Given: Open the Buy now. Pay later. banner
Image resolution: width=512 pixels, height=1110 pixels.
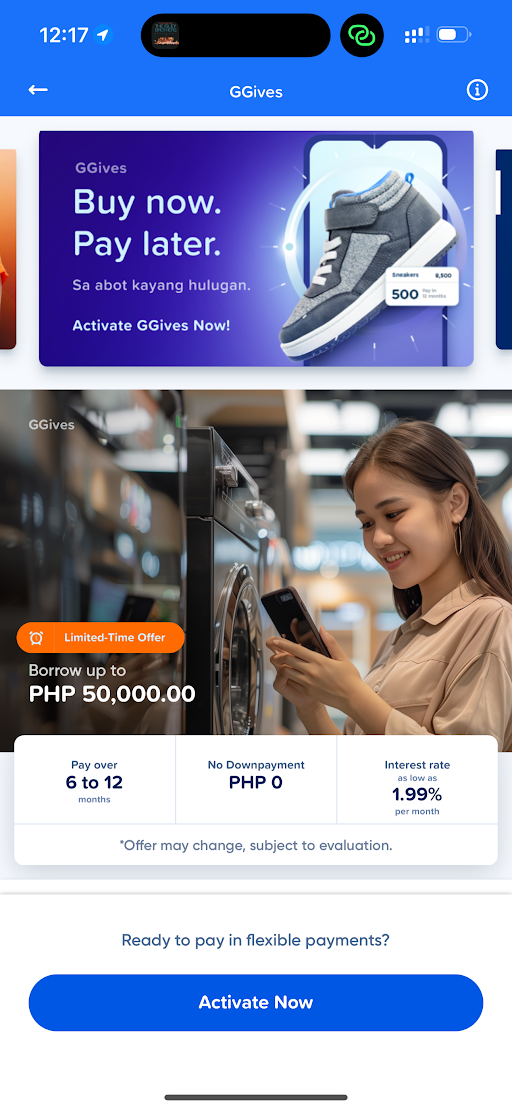Looking at the screenshot, I should 256,248.
